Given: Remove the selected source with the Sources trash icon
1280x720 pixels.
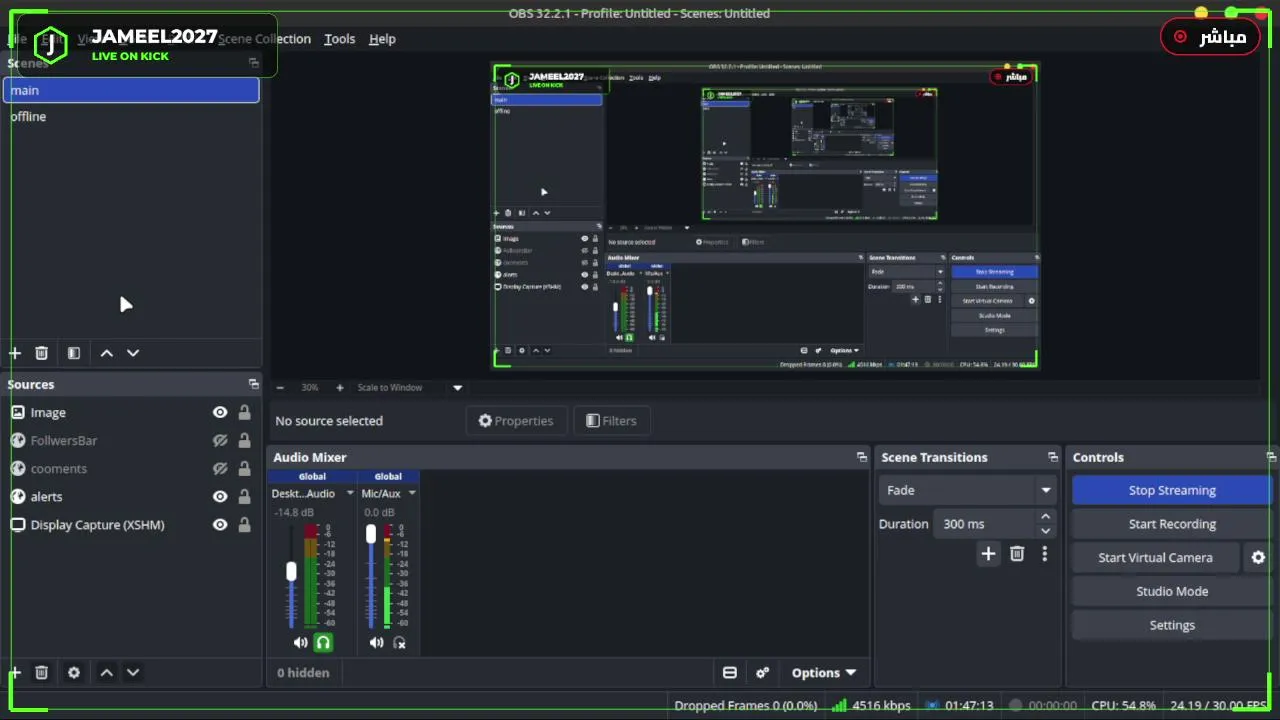Looking at the screenshot, I should [41, 673].
